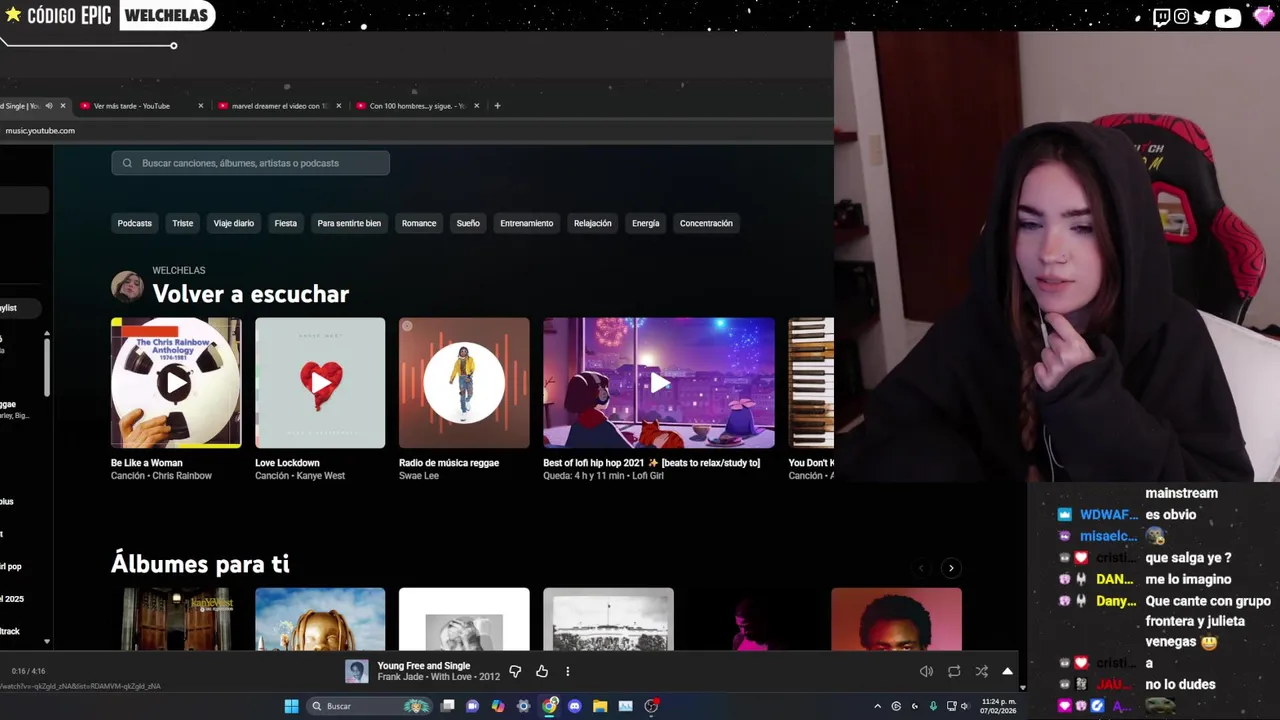Image resolution: width=1280 pixels, height=720 pixels.
Task: Open the three-dot menu in player bar
Action: click(x=567, y=672)
